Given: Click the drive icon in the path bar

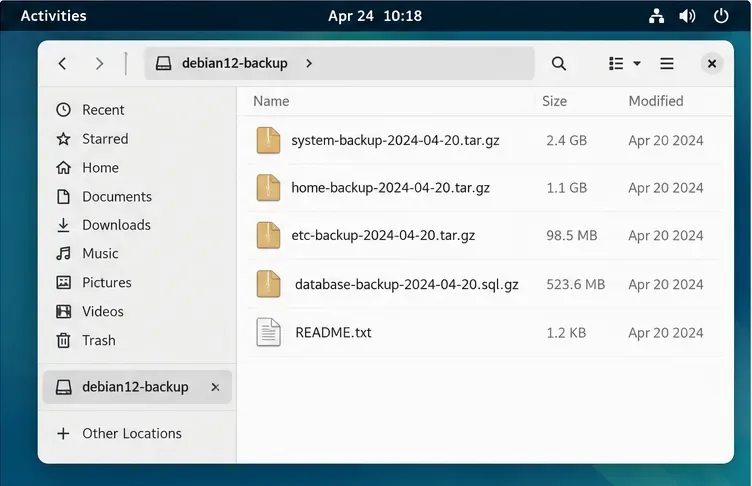Looking at the screenshot, I should 164,63.
